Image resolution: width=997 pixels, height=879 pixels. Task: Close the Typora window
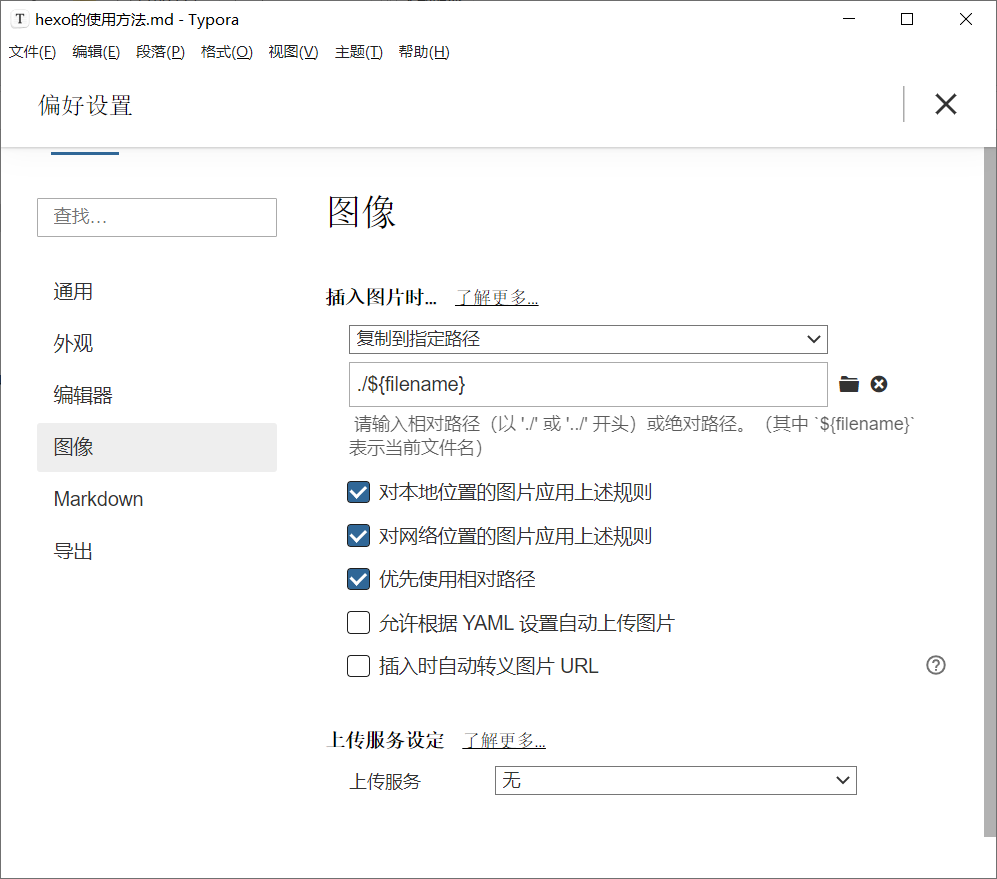[x=965, y=19]
